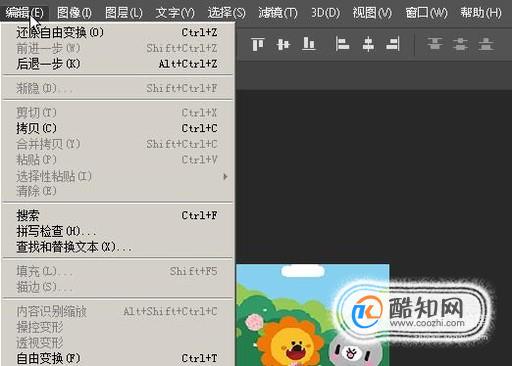Image resolution: width=512 pixels, height=366 pixels.
Task: Select the align bottom edges icon
Action: 309,44
